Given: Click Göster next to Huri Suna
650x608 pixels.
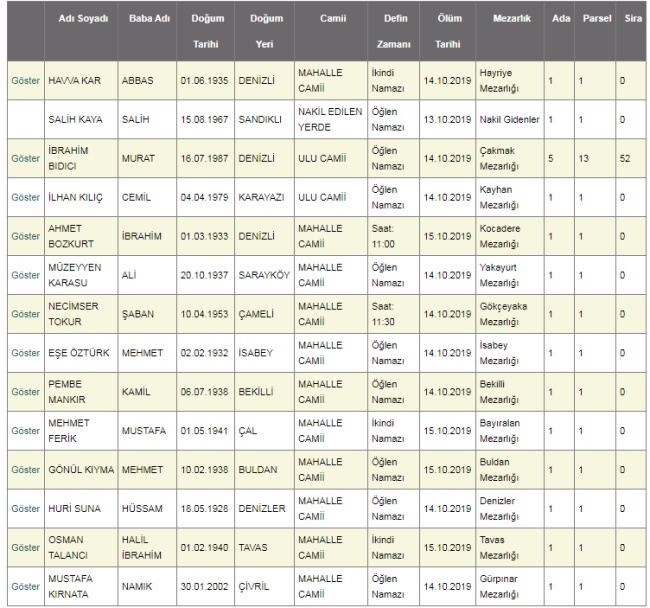Looking at the screenshot, I should click(25, 509).
